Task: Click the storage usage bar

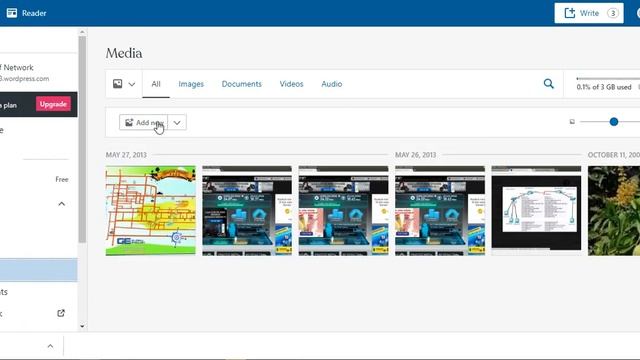Action: (x=608, y=78)
